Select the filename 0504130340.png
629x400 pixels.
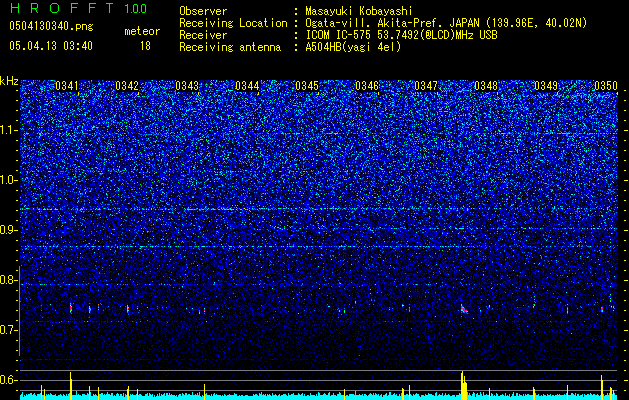click(51, 26)
